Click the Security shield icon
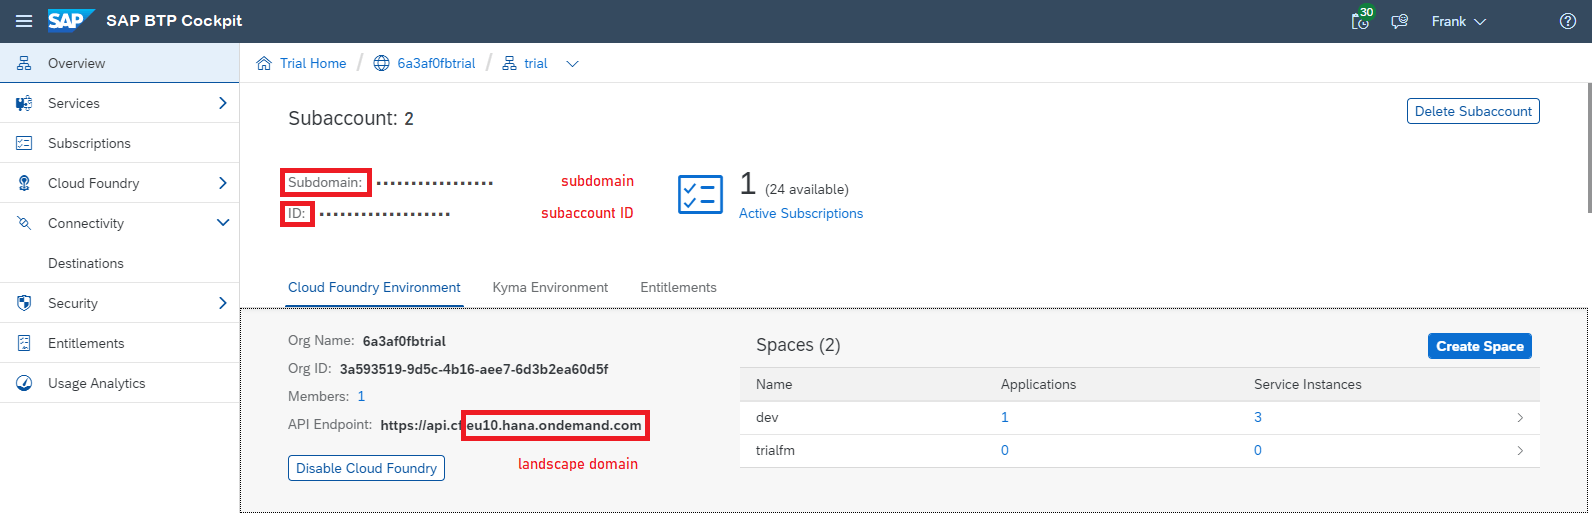 pyautogui.click(x=24, y=303)
